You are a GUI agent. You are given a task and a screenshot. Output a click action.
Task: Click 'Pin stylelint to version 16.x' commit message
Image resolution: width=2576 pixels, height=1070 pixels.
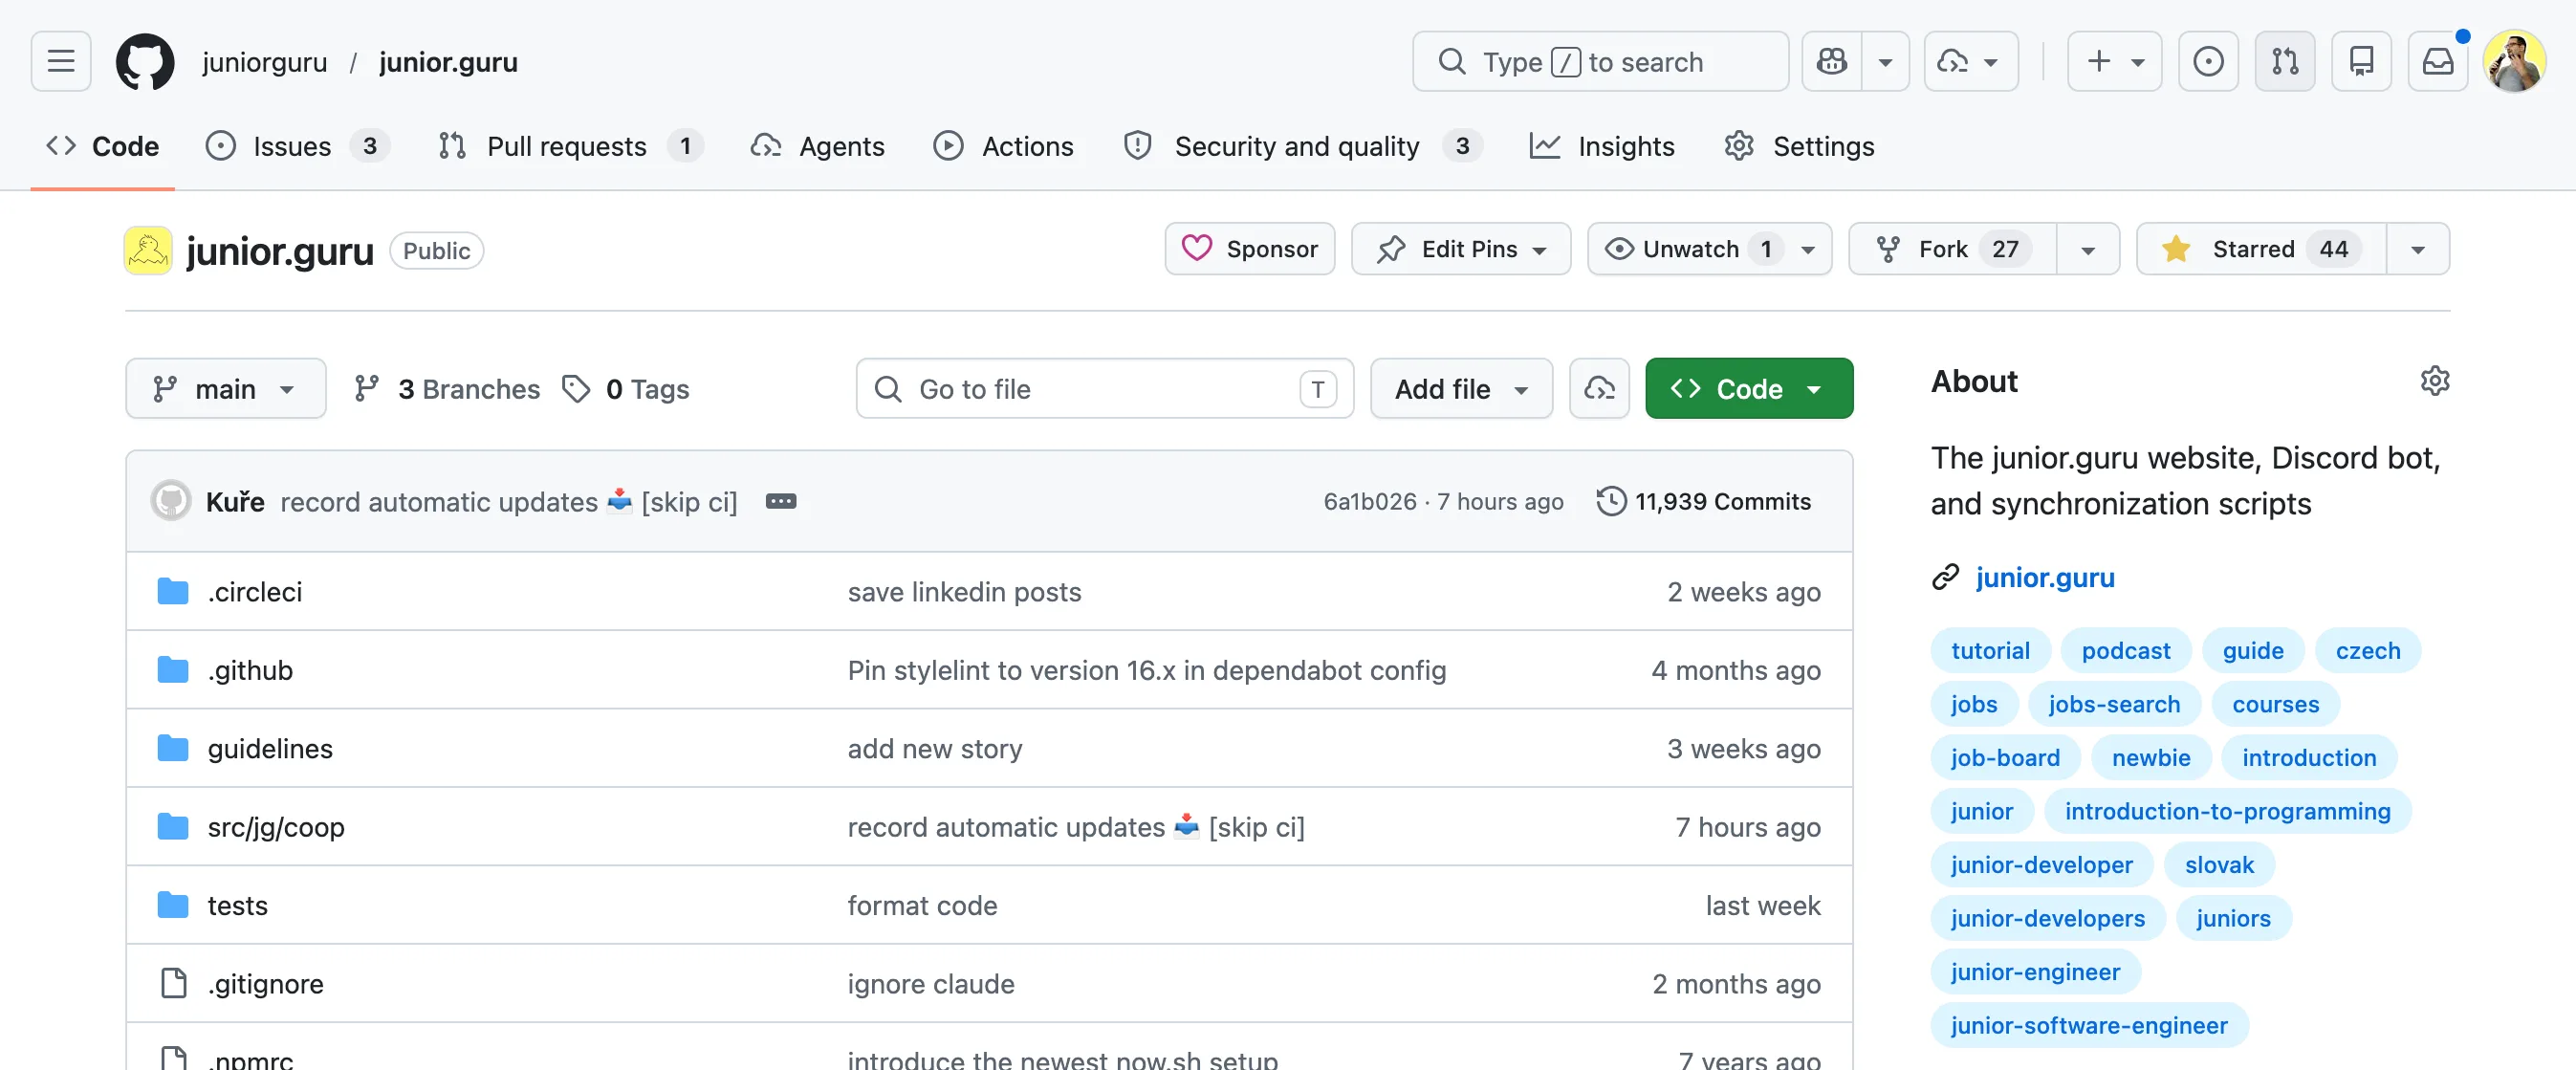[x=1146, y=669]
